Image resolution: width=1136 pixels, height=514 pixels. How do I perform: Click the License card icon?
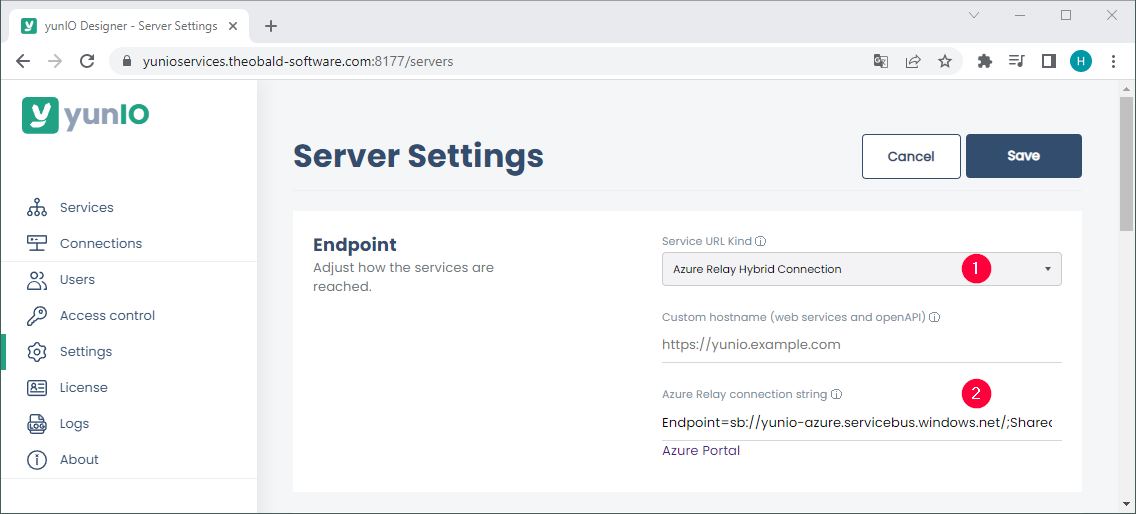[37, 388]
